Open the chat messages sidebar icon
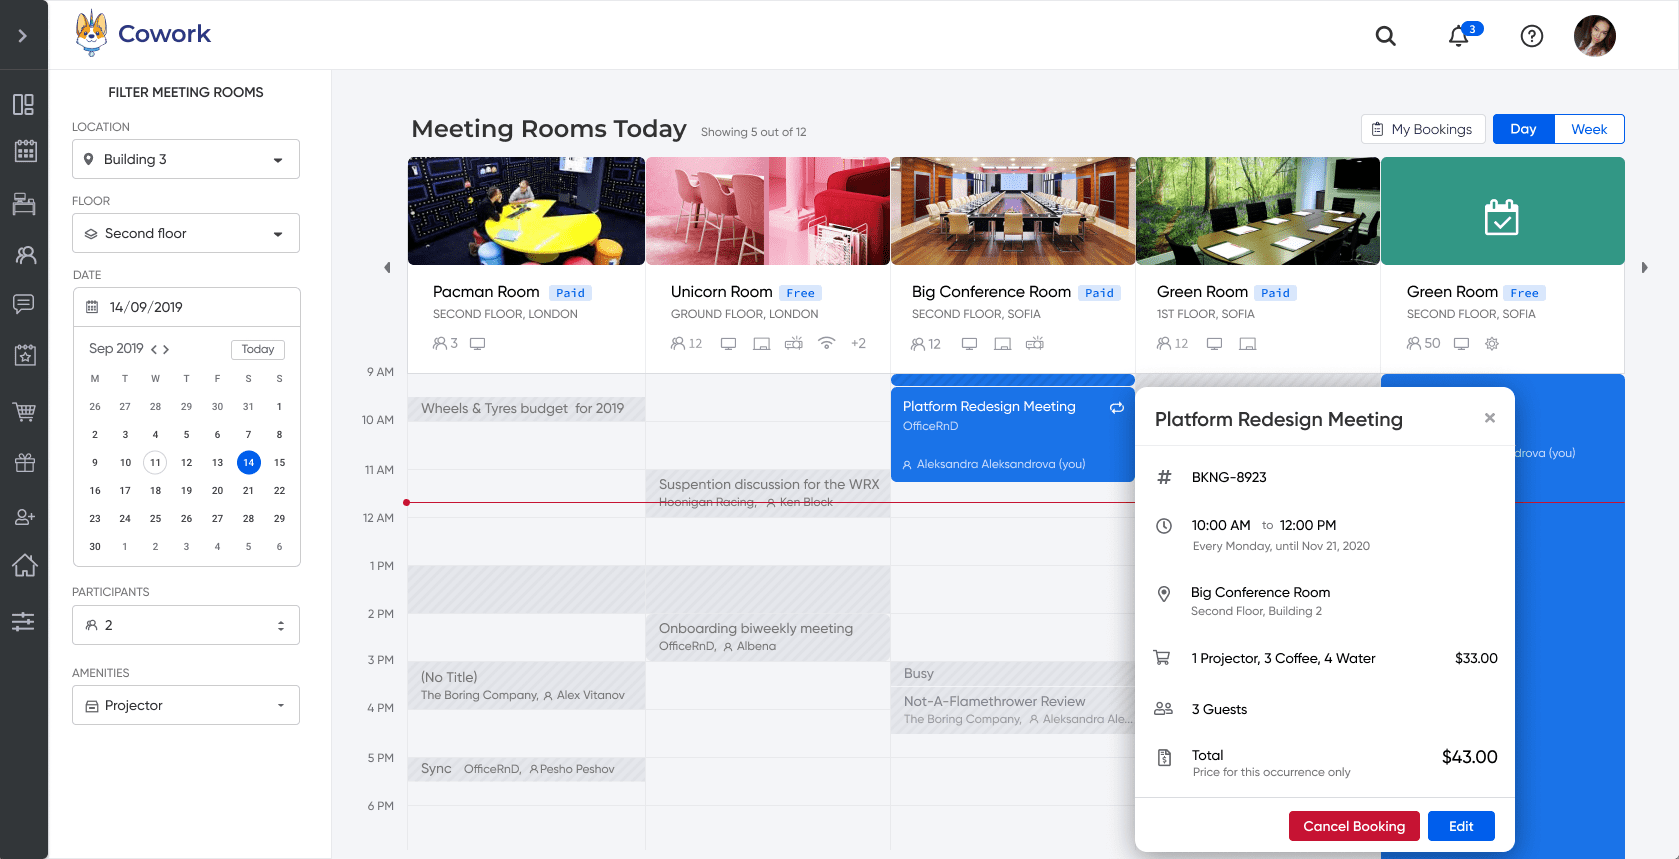The height and width of the screenshot is (859, 1679). [24, 303]
